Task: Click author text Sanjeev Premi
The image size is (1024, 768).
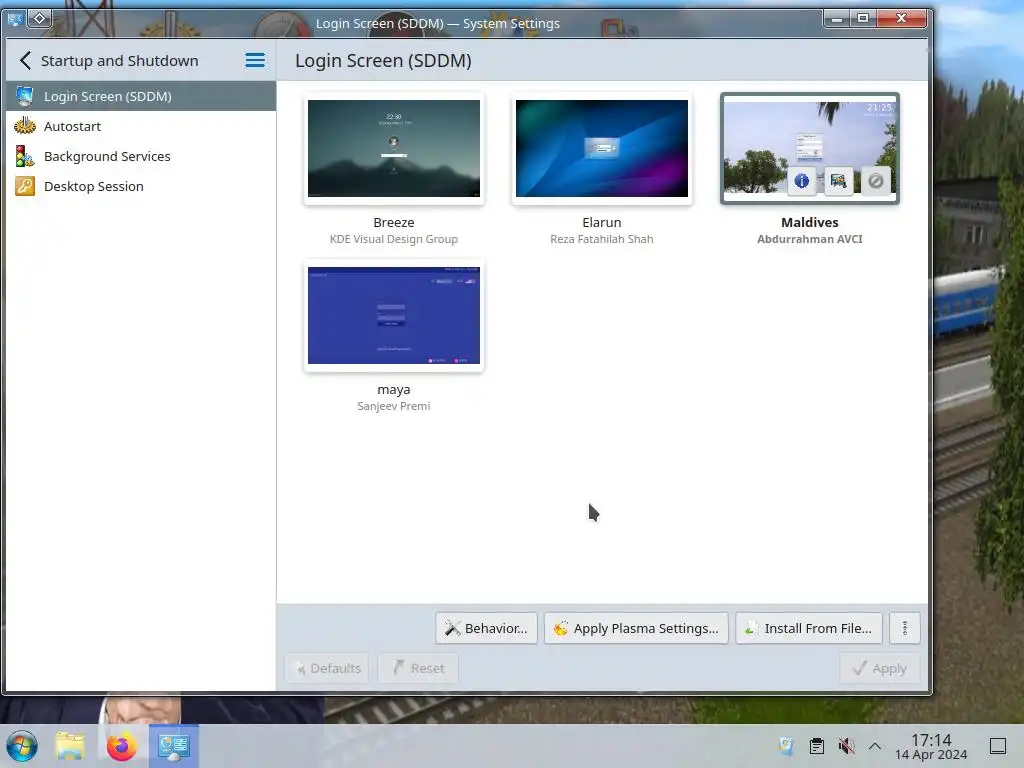Action: (394, 406)
